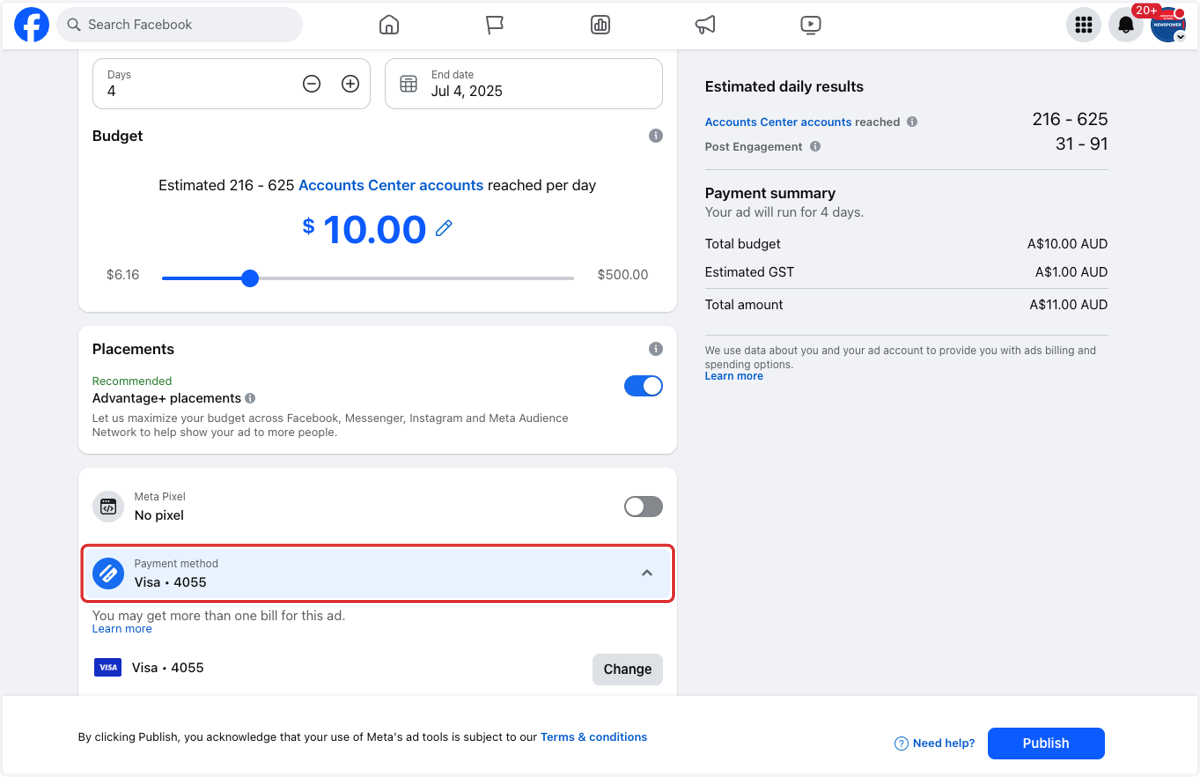Show Post Engagement info icon
The height and width of the screenshot is (777, 1200).
point(815,147)
